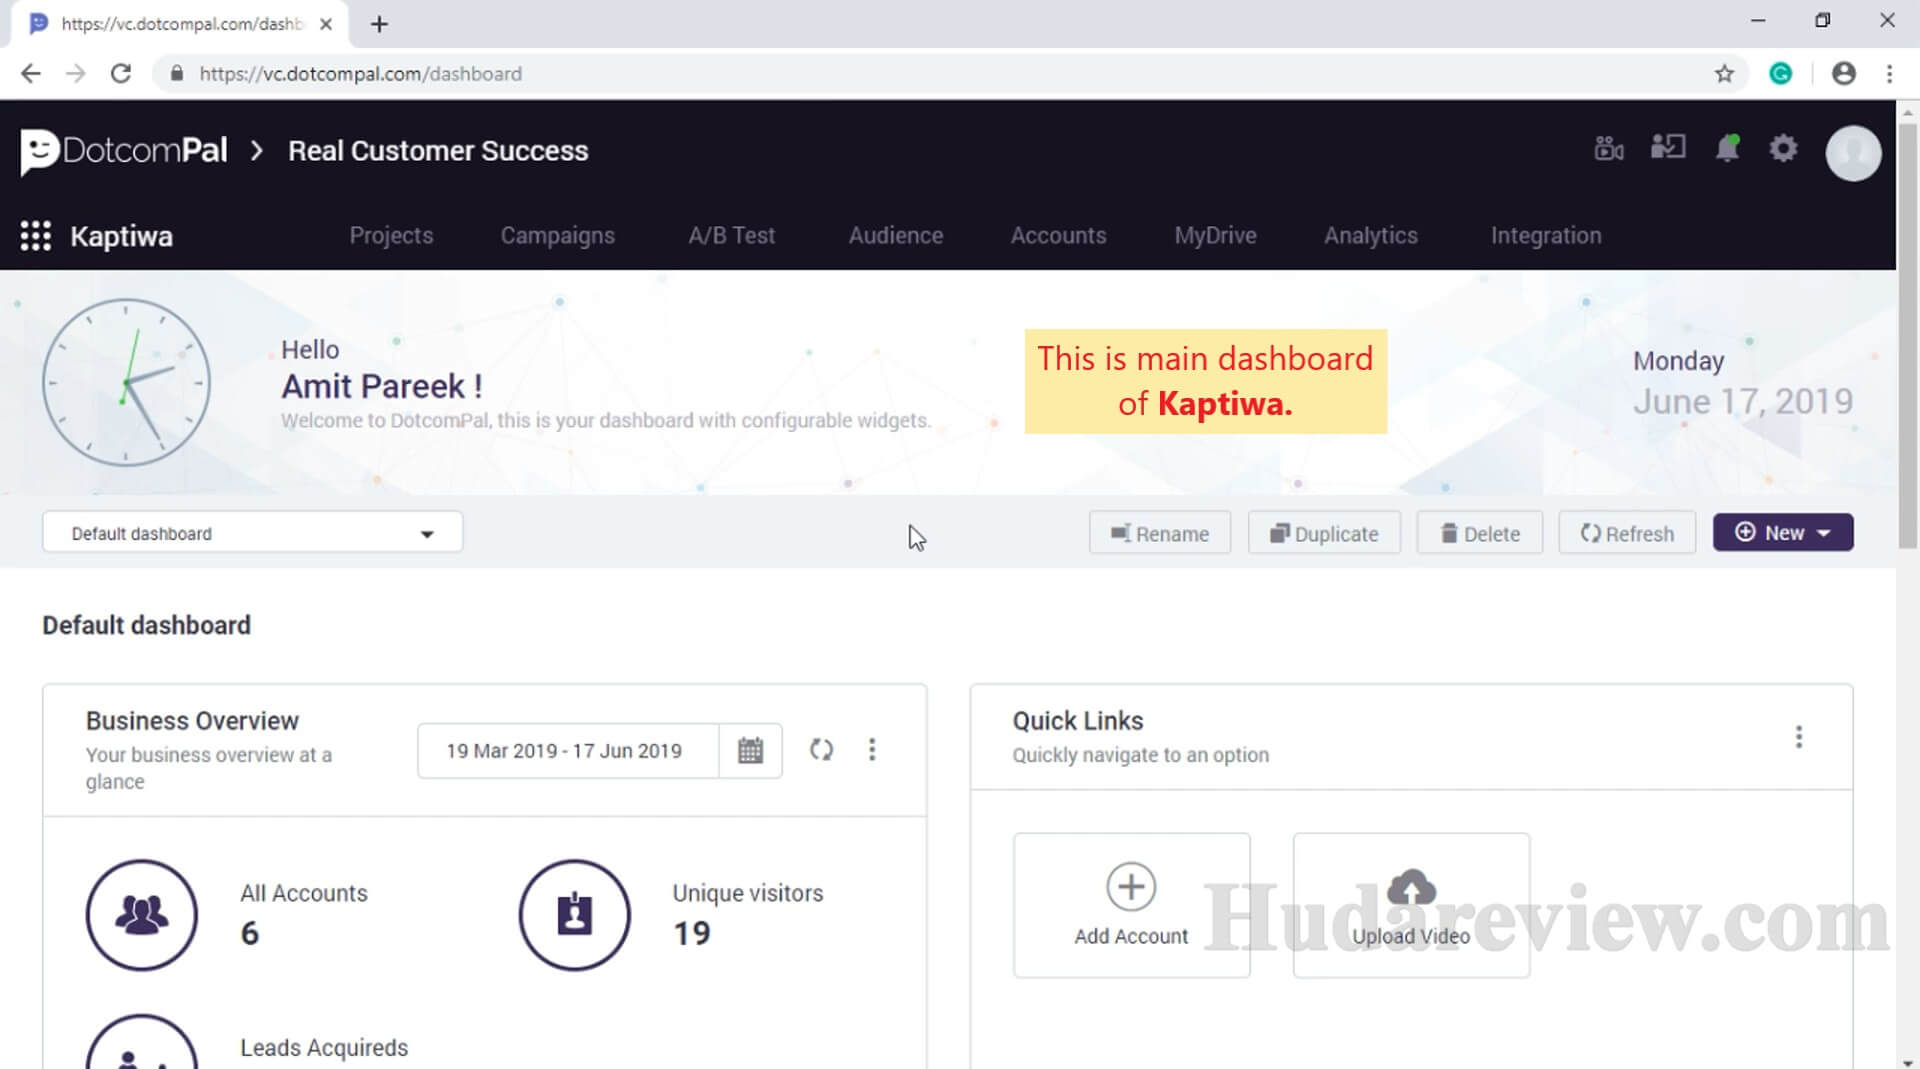
Task: Go to A/B Test menu
Action: [732, 236]
